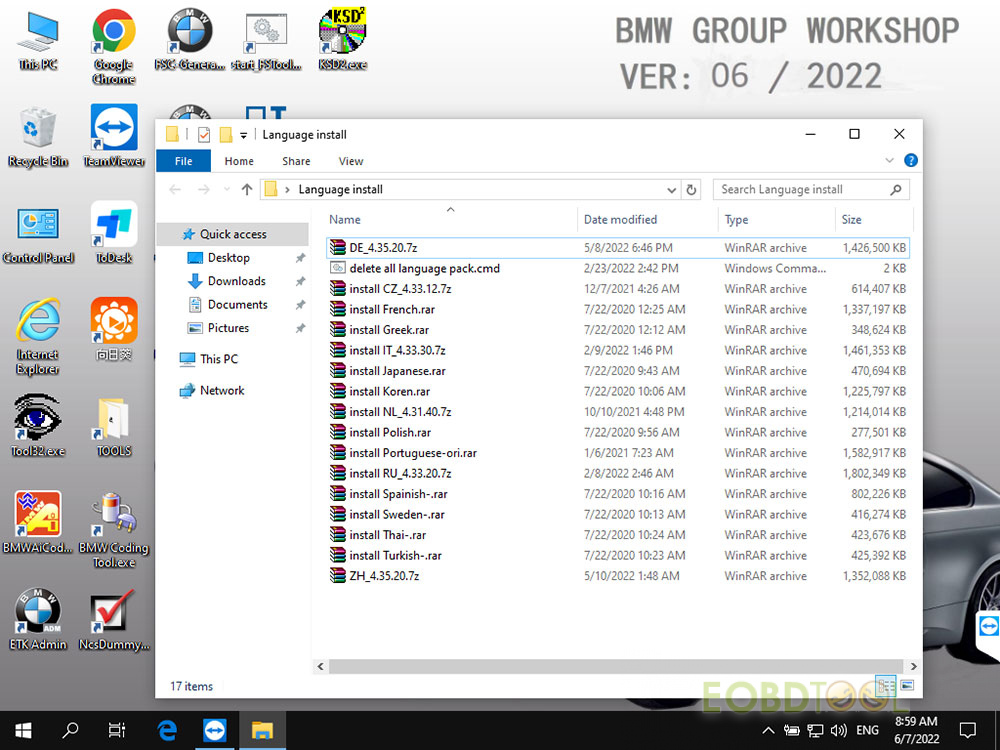Open NcsDummy desktop shortcut
Image resolution: width=1000 pixels, height=750 pixels.
[114, 619]
